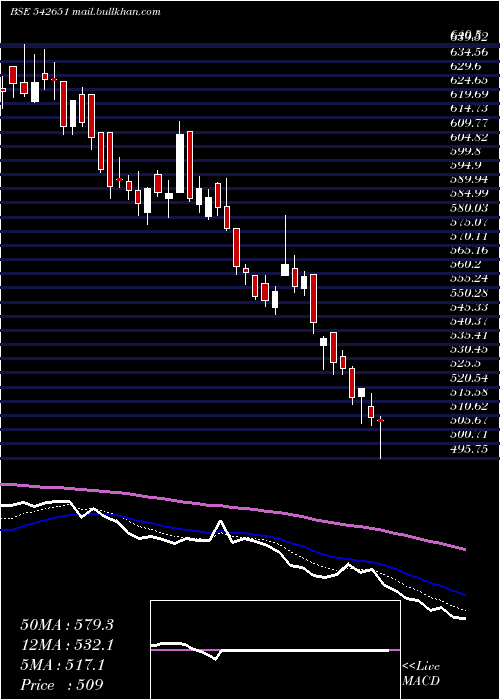Click the 505.67 price axis label

coord(469,421)
